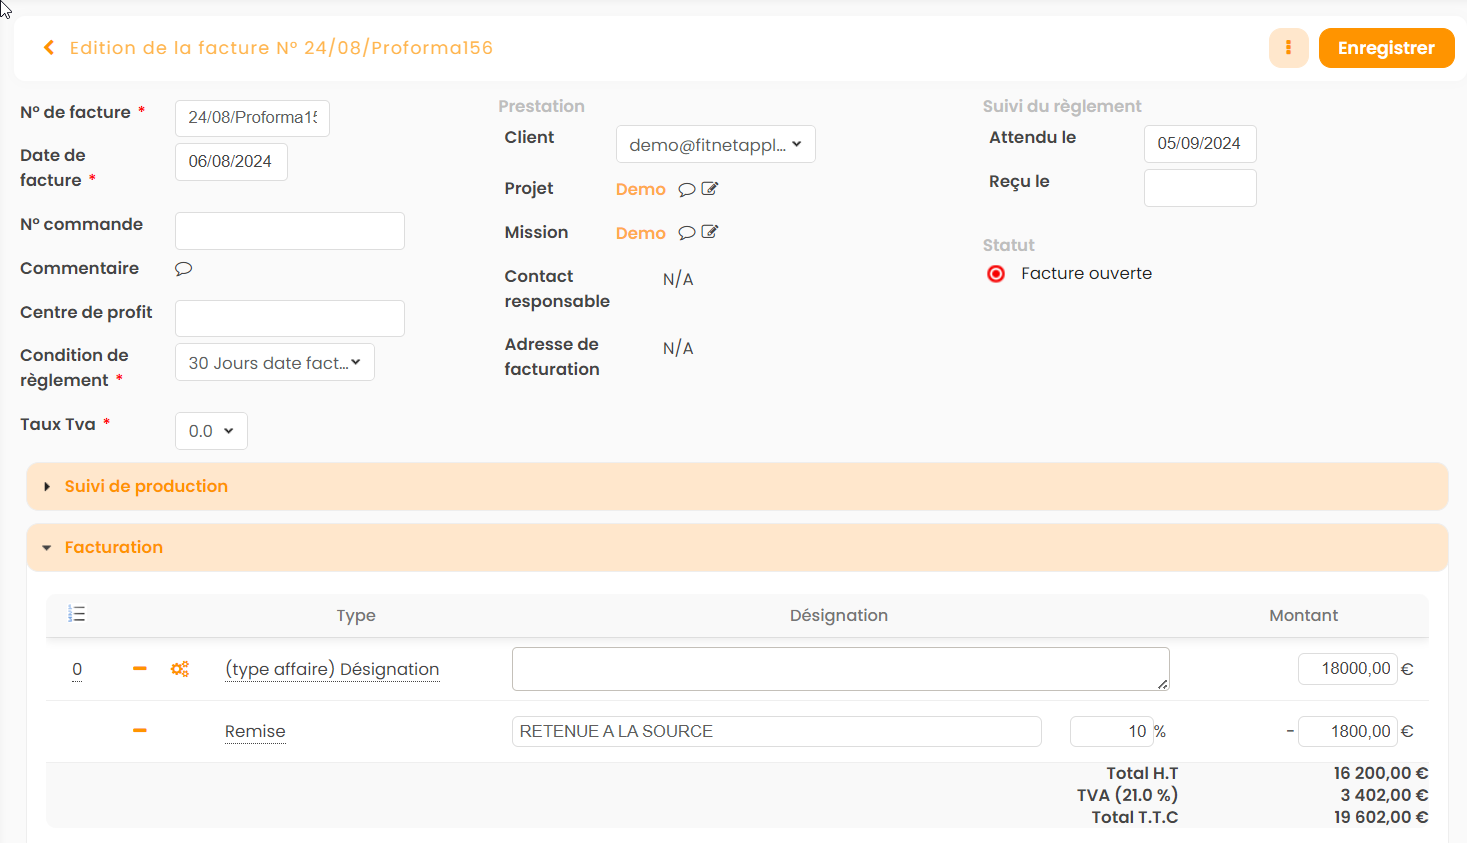Collapse the Facturation section

(113, 547)
